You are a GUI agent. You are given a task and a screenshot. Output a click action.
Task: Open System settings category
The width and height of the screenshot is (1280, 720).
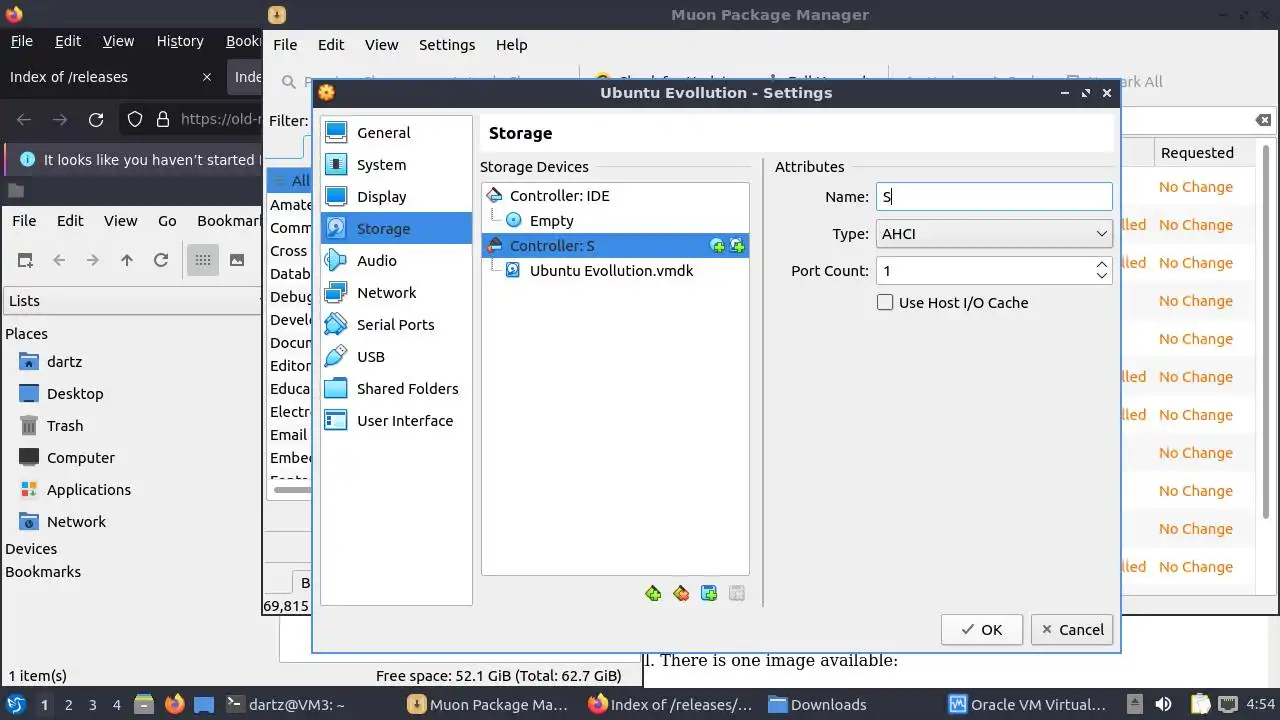tap(396, 165)
